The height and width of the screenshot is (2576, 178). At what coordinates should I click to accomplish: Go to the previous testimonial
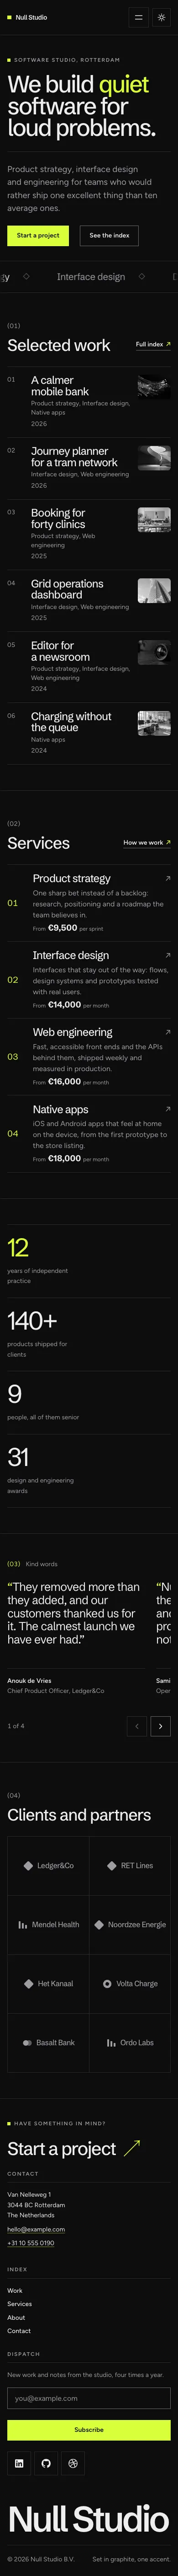137,1725
